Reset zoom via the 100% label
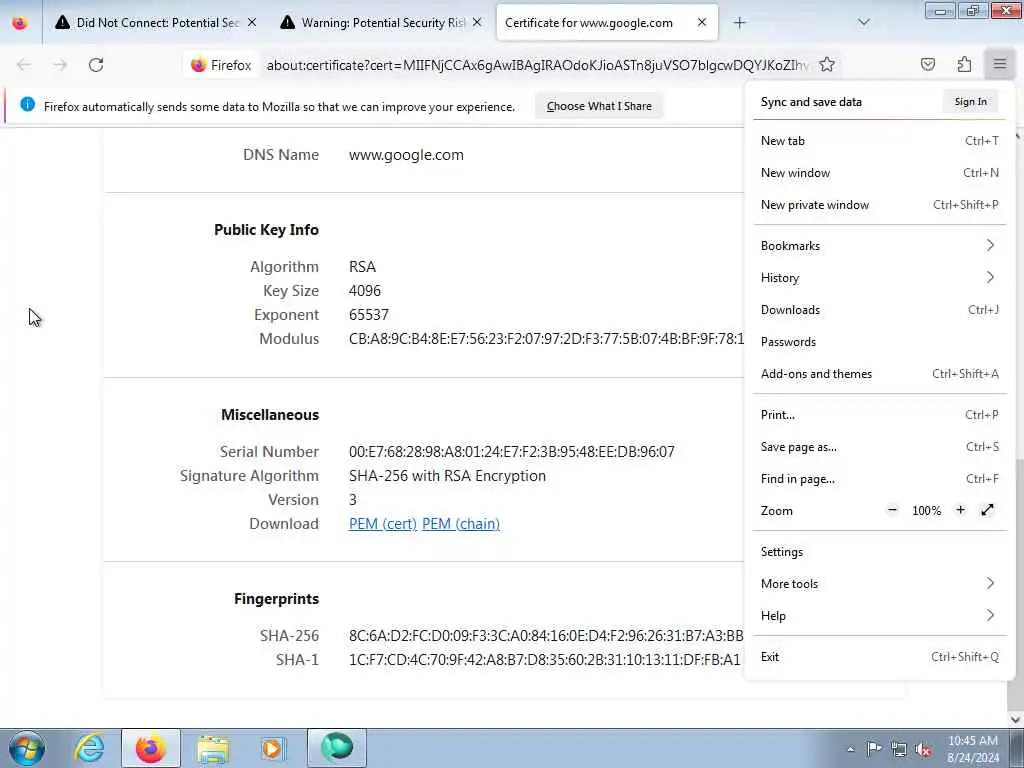Viewport: 1024px width, 768px height. pos(926,511)
